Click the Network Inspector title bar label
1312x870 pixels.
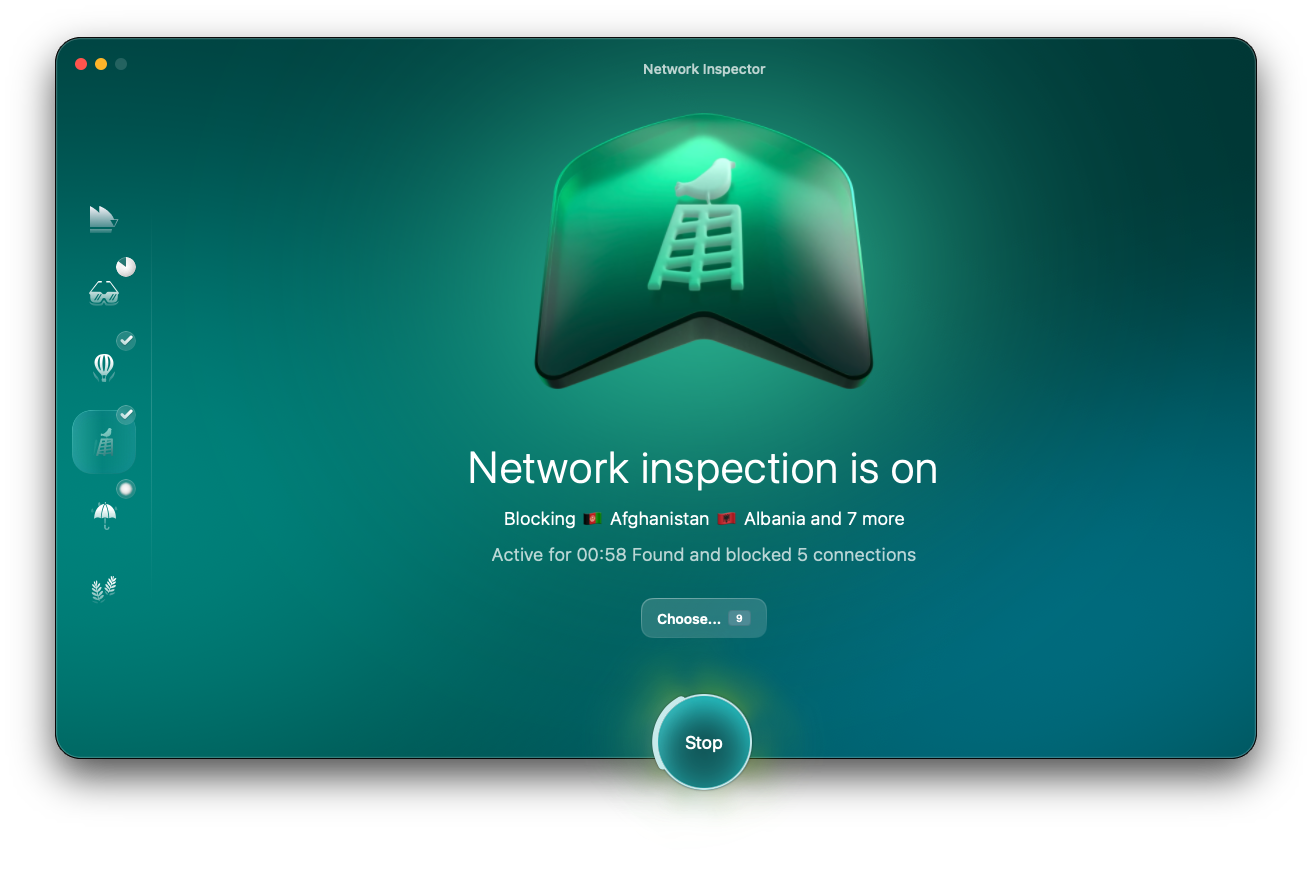coord(703,69)
